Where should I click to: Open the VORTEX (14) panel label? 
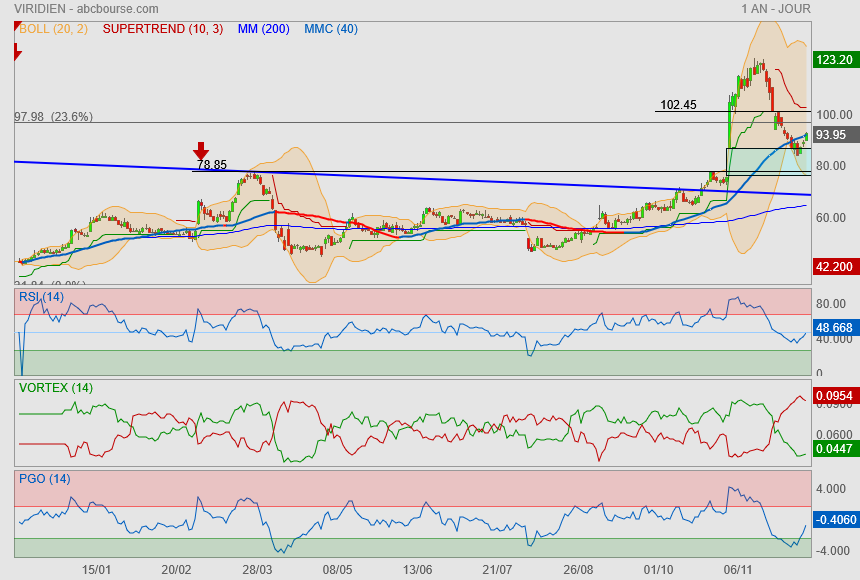56,388
